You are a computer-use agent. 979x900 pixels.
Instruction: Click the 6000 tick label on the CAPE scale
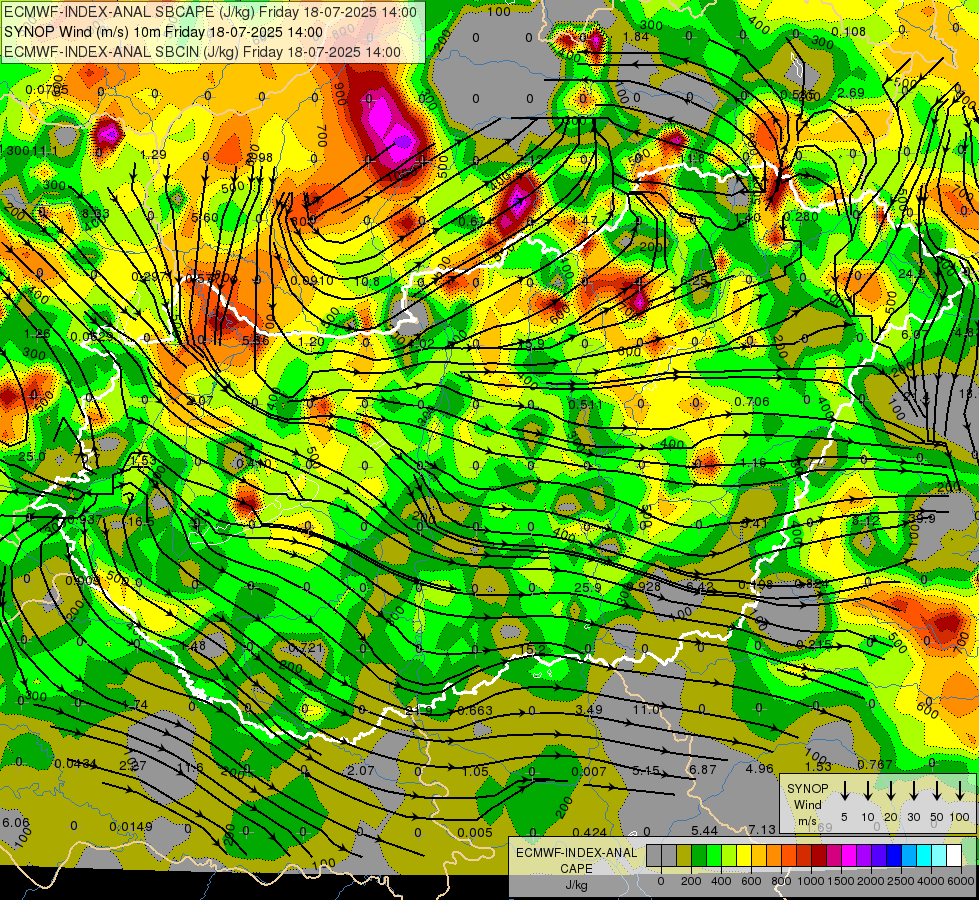click(x=961, y=881)
